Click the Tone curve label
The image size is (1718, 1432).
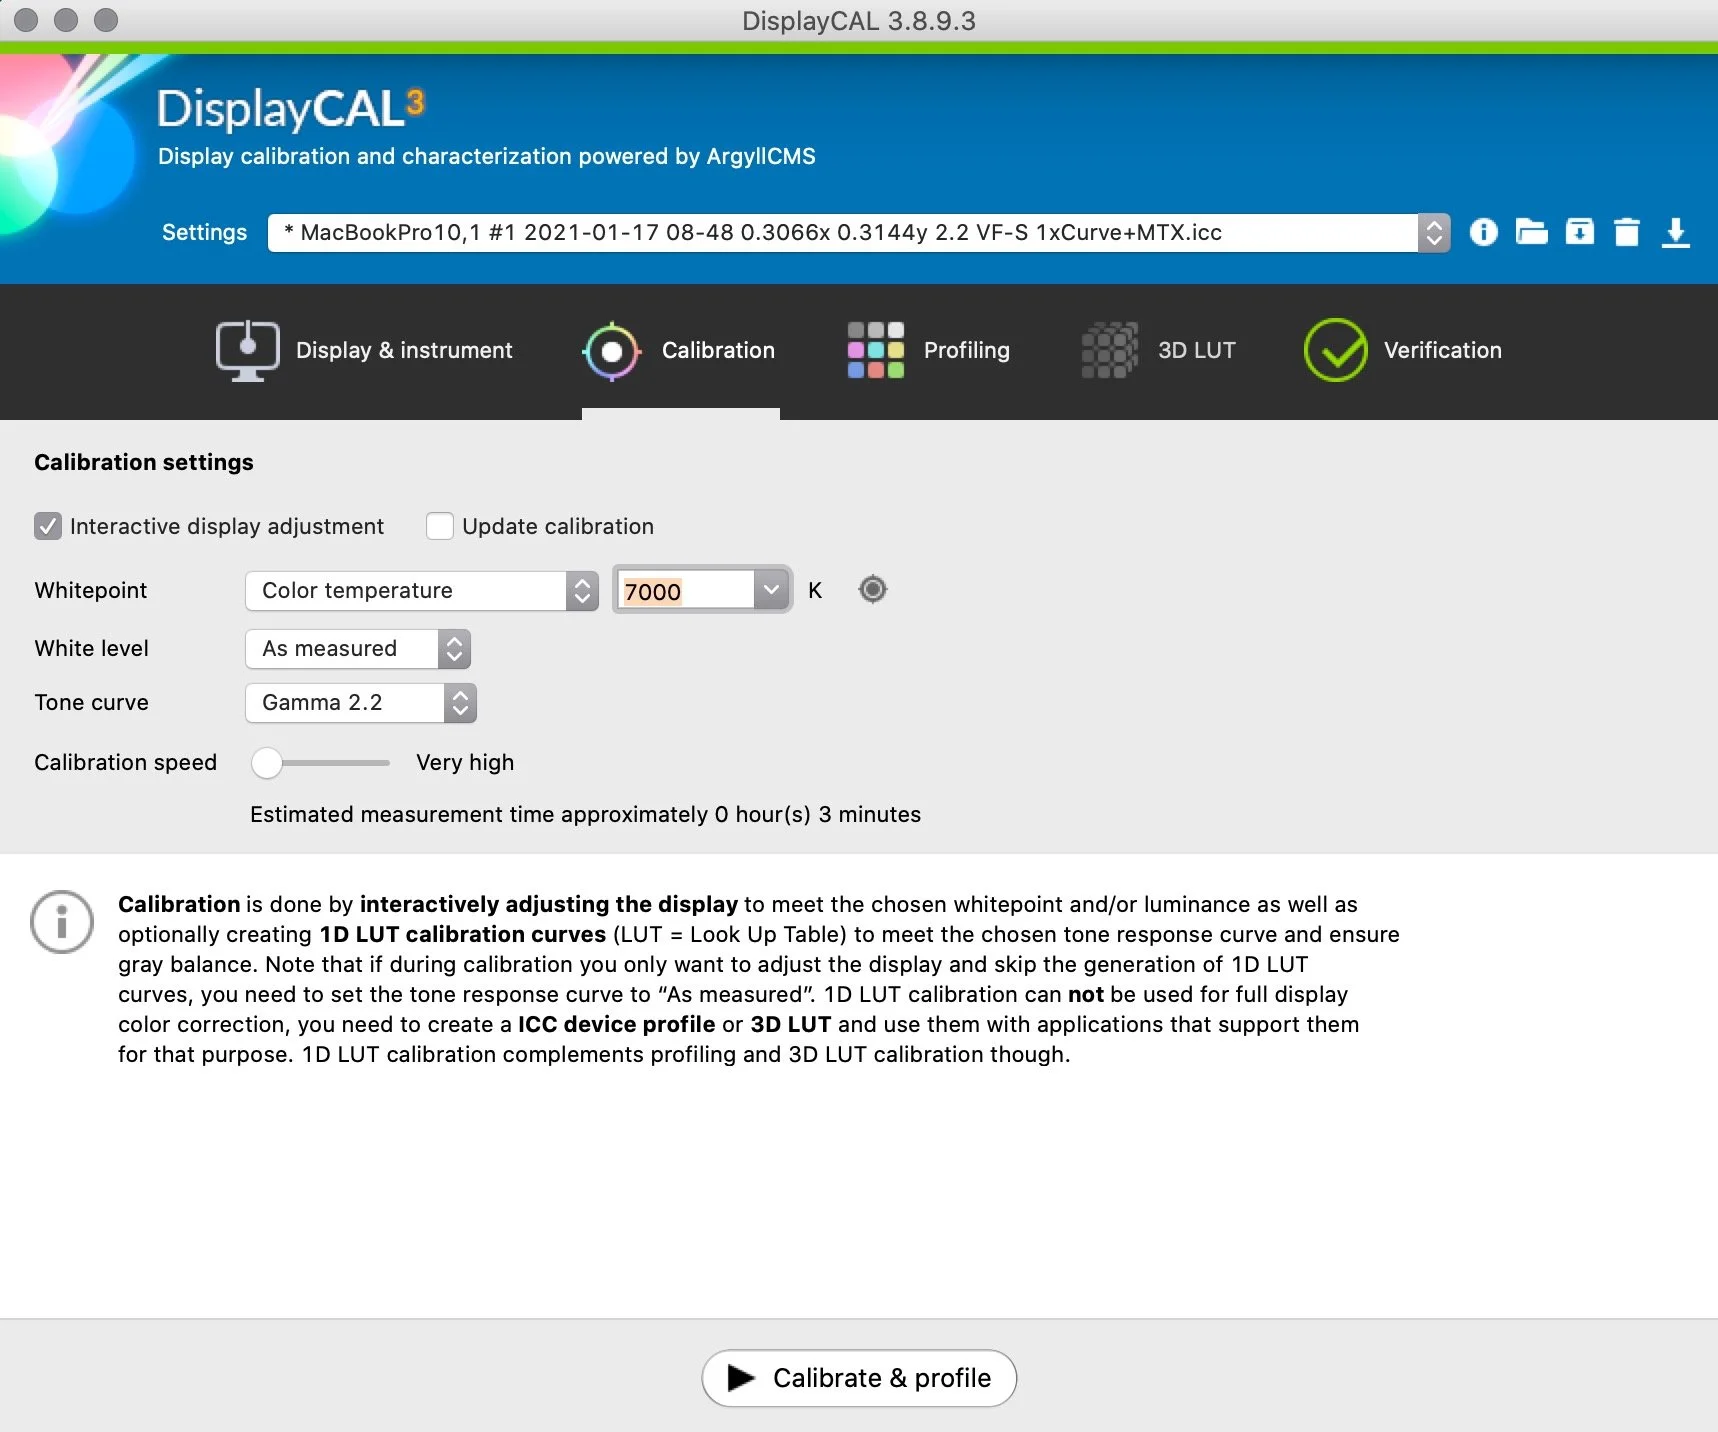92,702
